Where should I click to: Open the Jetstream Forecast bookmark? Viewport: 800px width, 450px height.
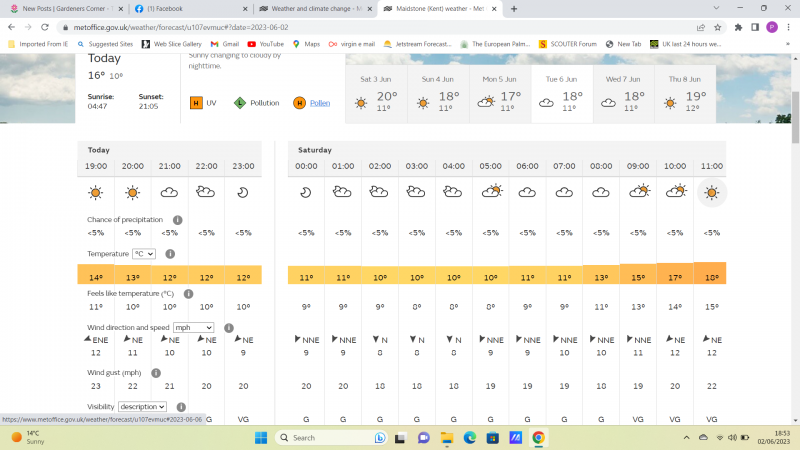417,44
